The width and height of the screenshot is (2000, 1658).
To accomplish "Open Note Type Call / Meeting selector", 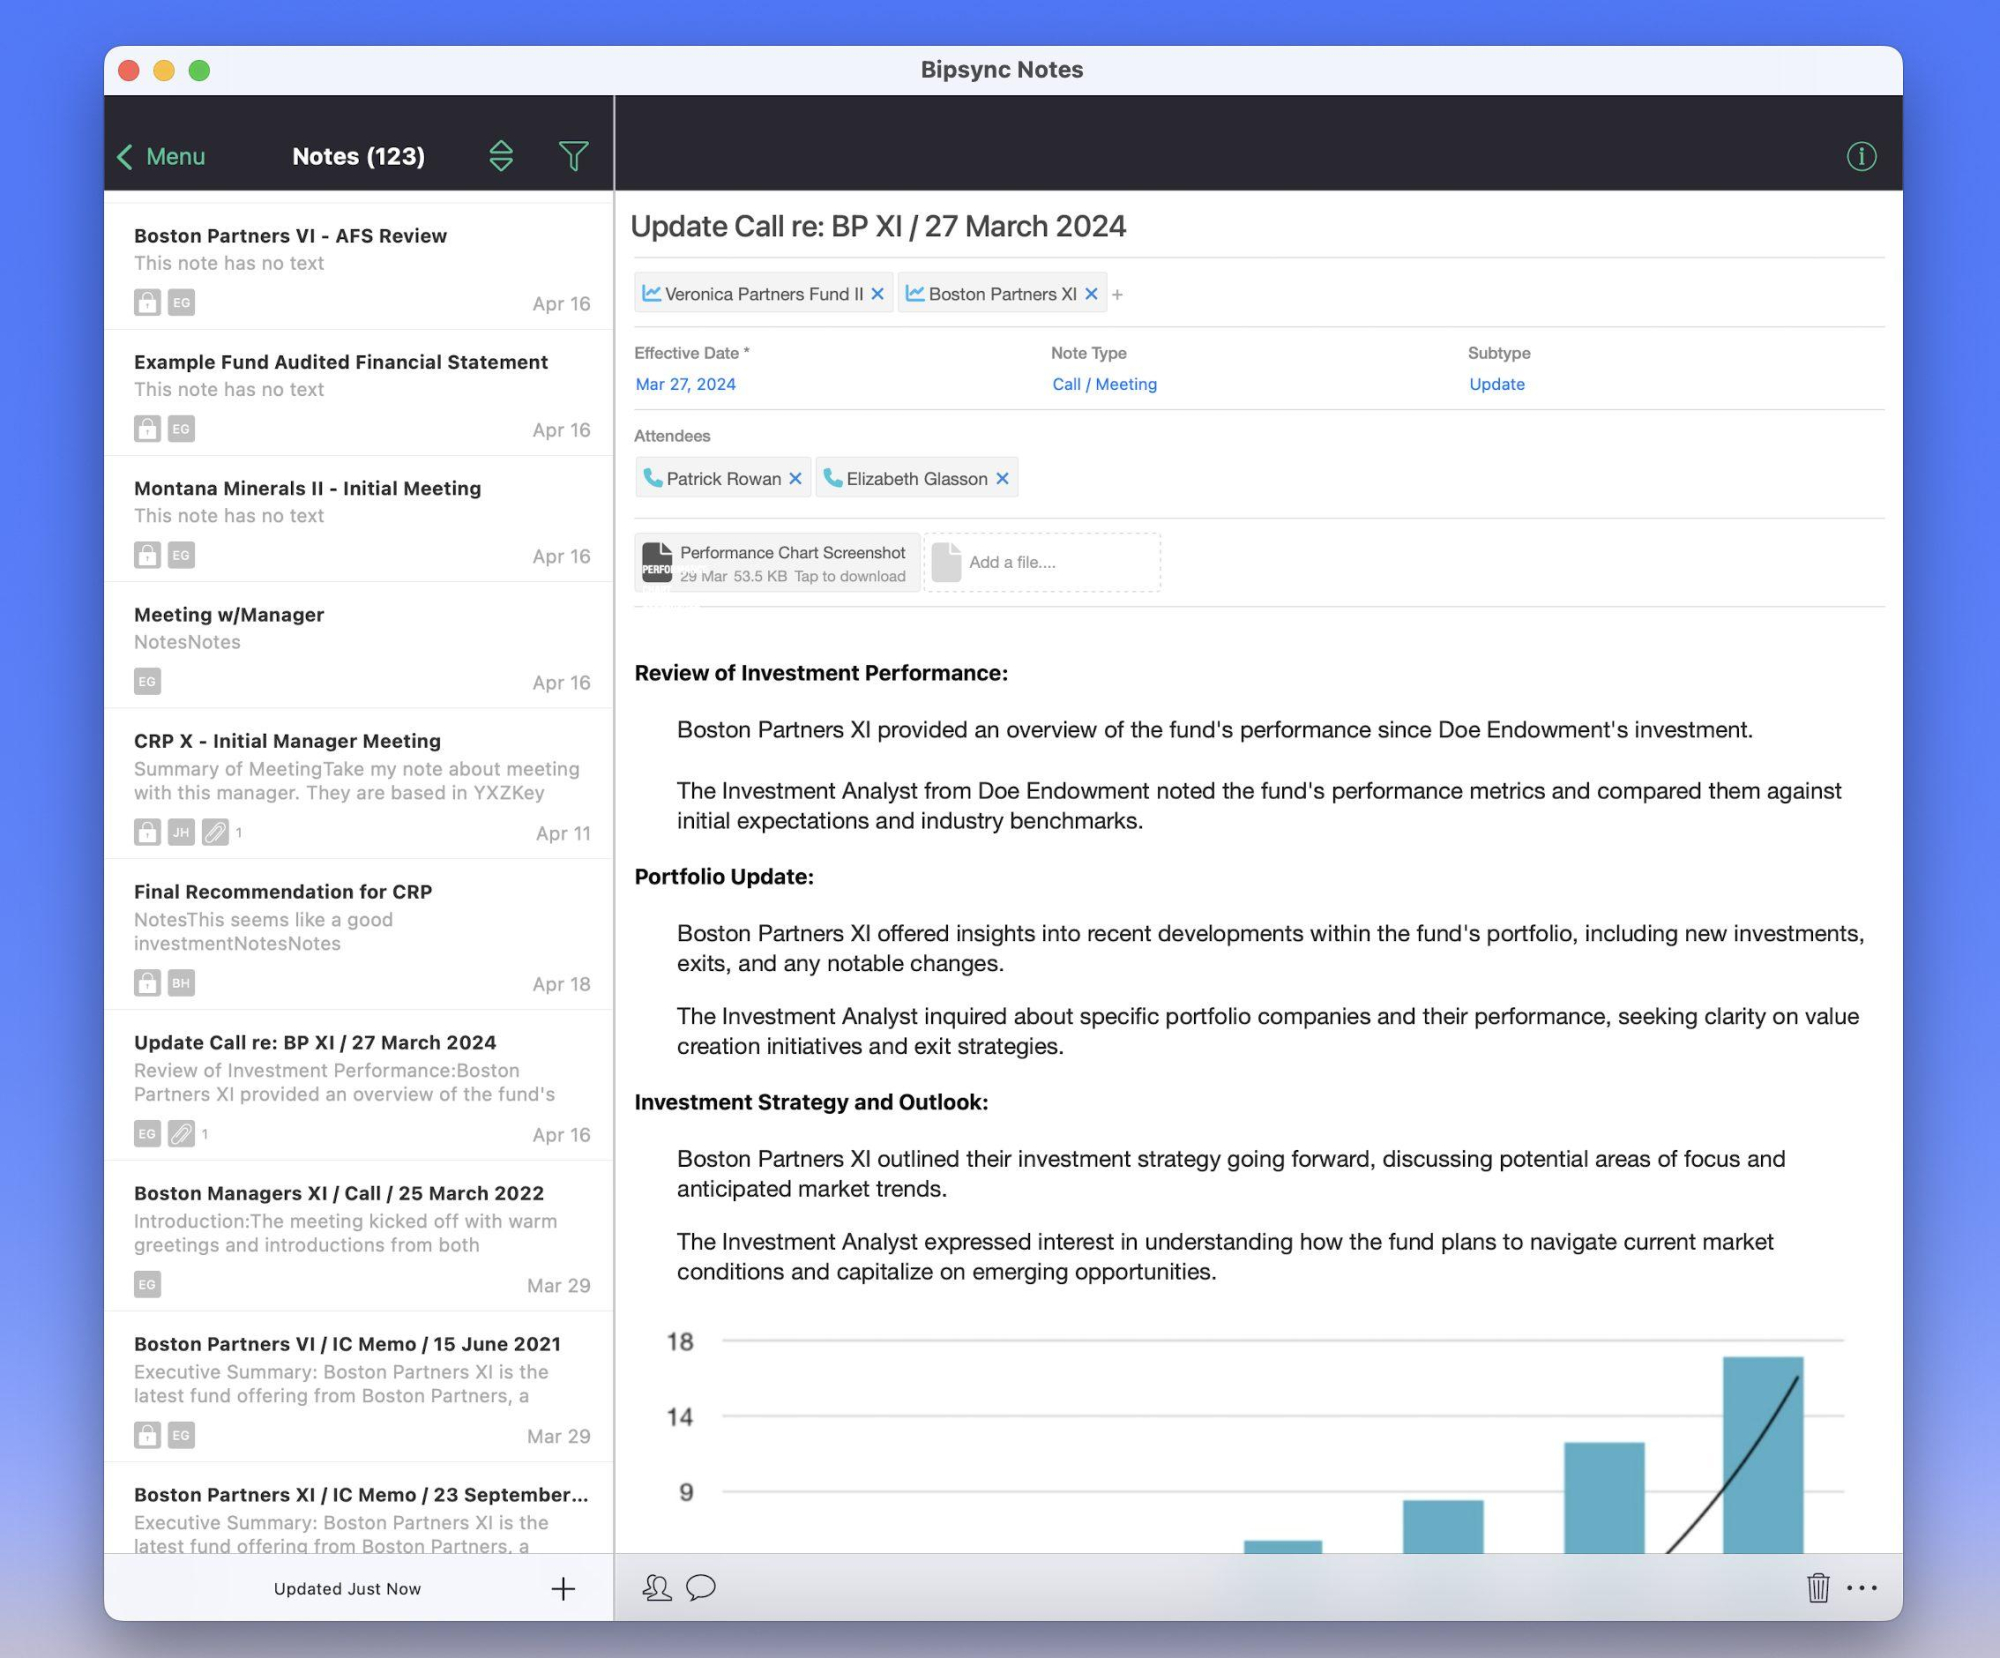I will pos(1104,384).
